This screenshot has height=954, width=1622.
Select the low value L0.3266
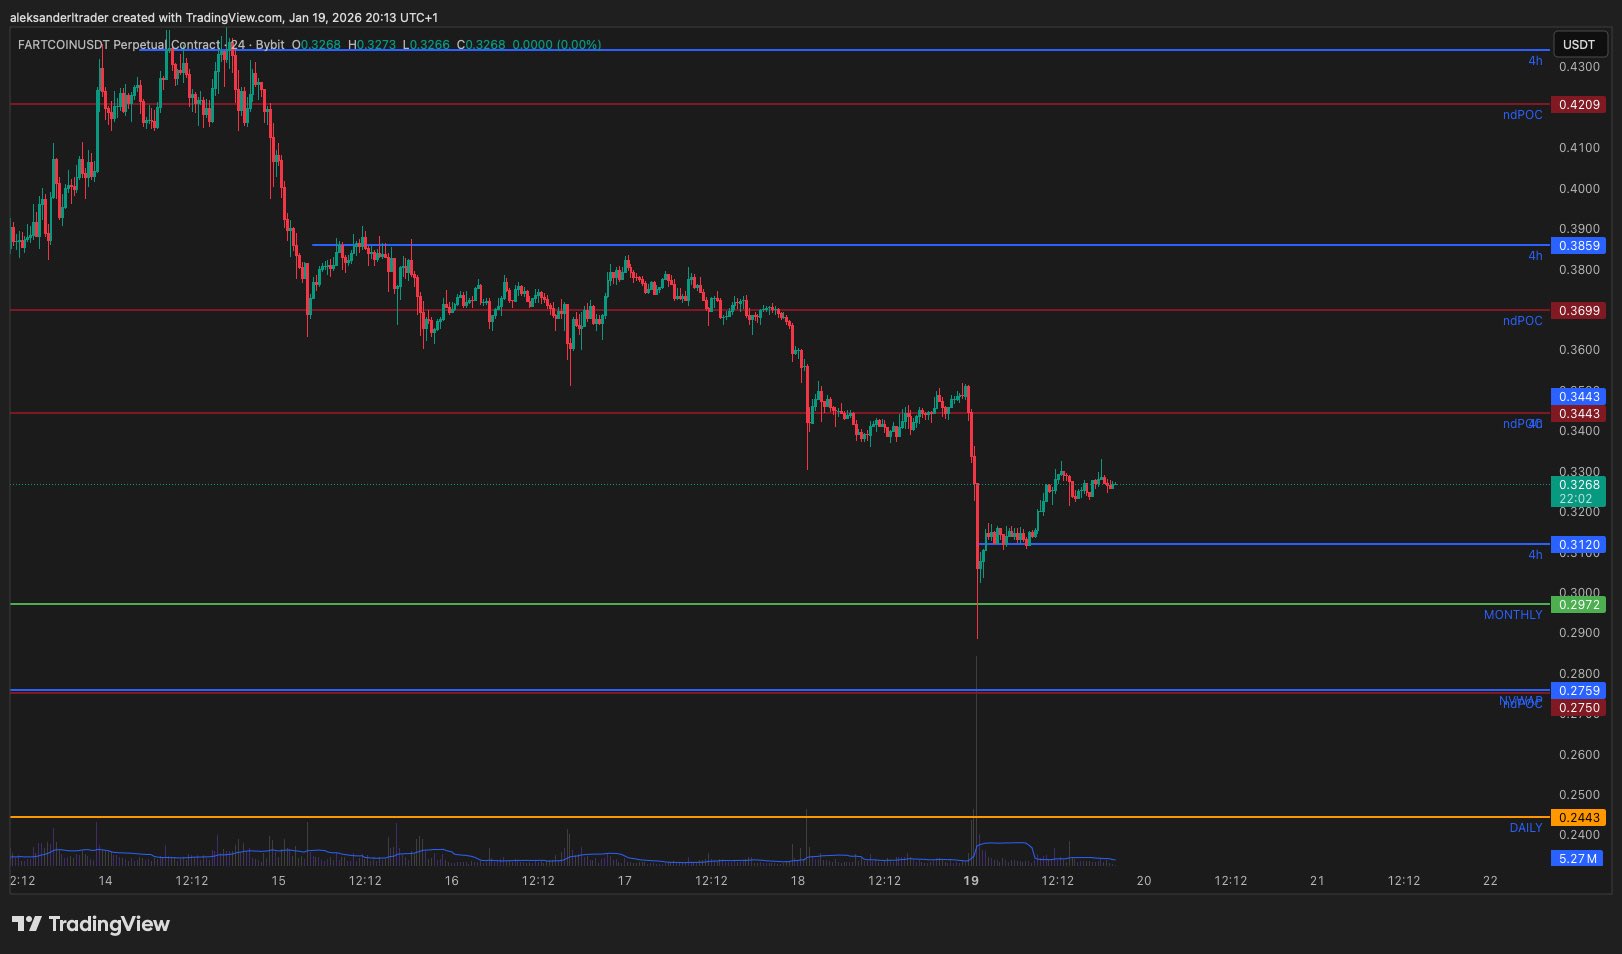point(426,45)
